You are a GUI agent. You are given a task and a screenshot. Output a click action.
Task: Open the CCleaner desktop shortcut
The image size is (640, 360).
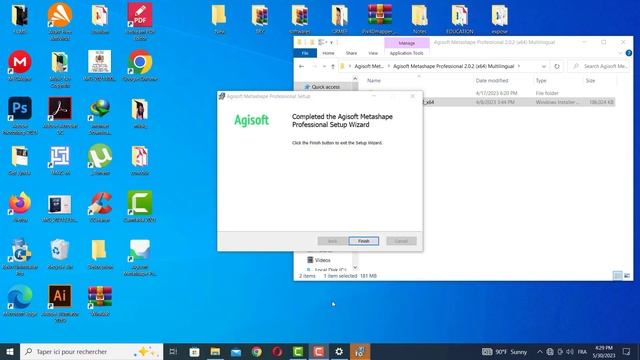100,207
